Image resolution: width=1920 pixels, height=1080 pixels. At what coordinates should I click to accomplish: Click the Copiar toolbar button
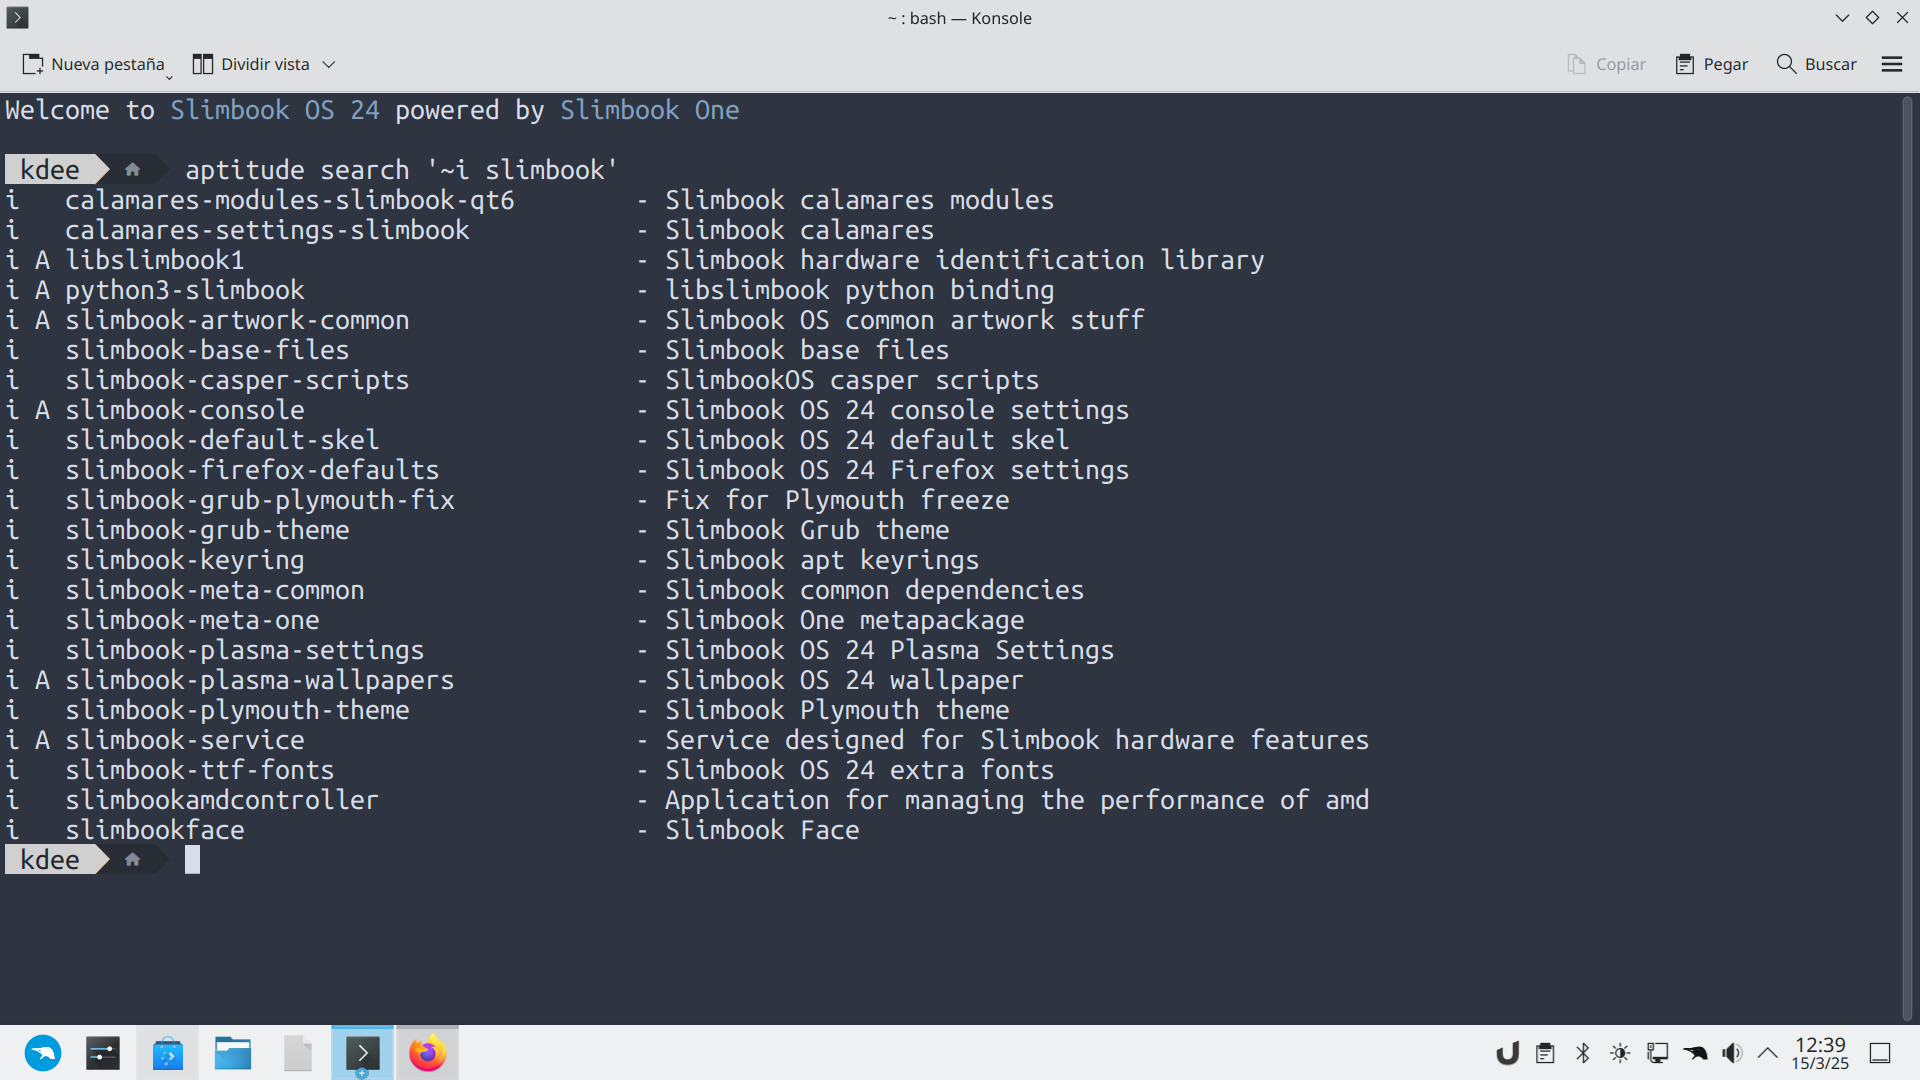pos(1606,64)
